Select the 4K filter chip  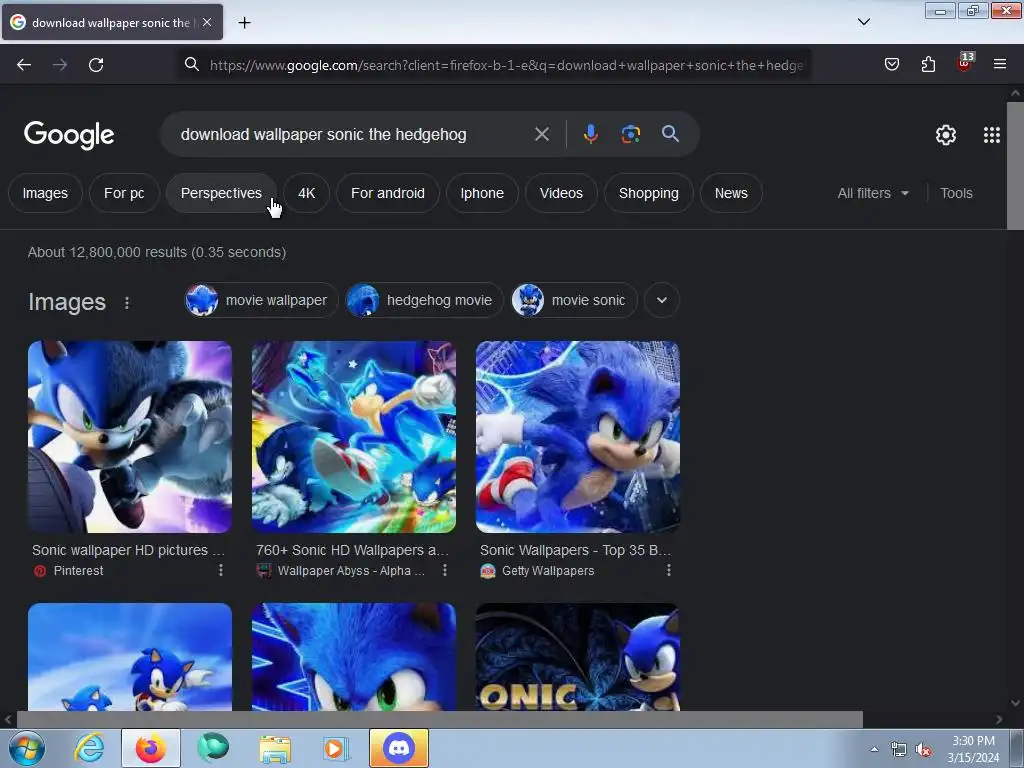pos(306,193)
